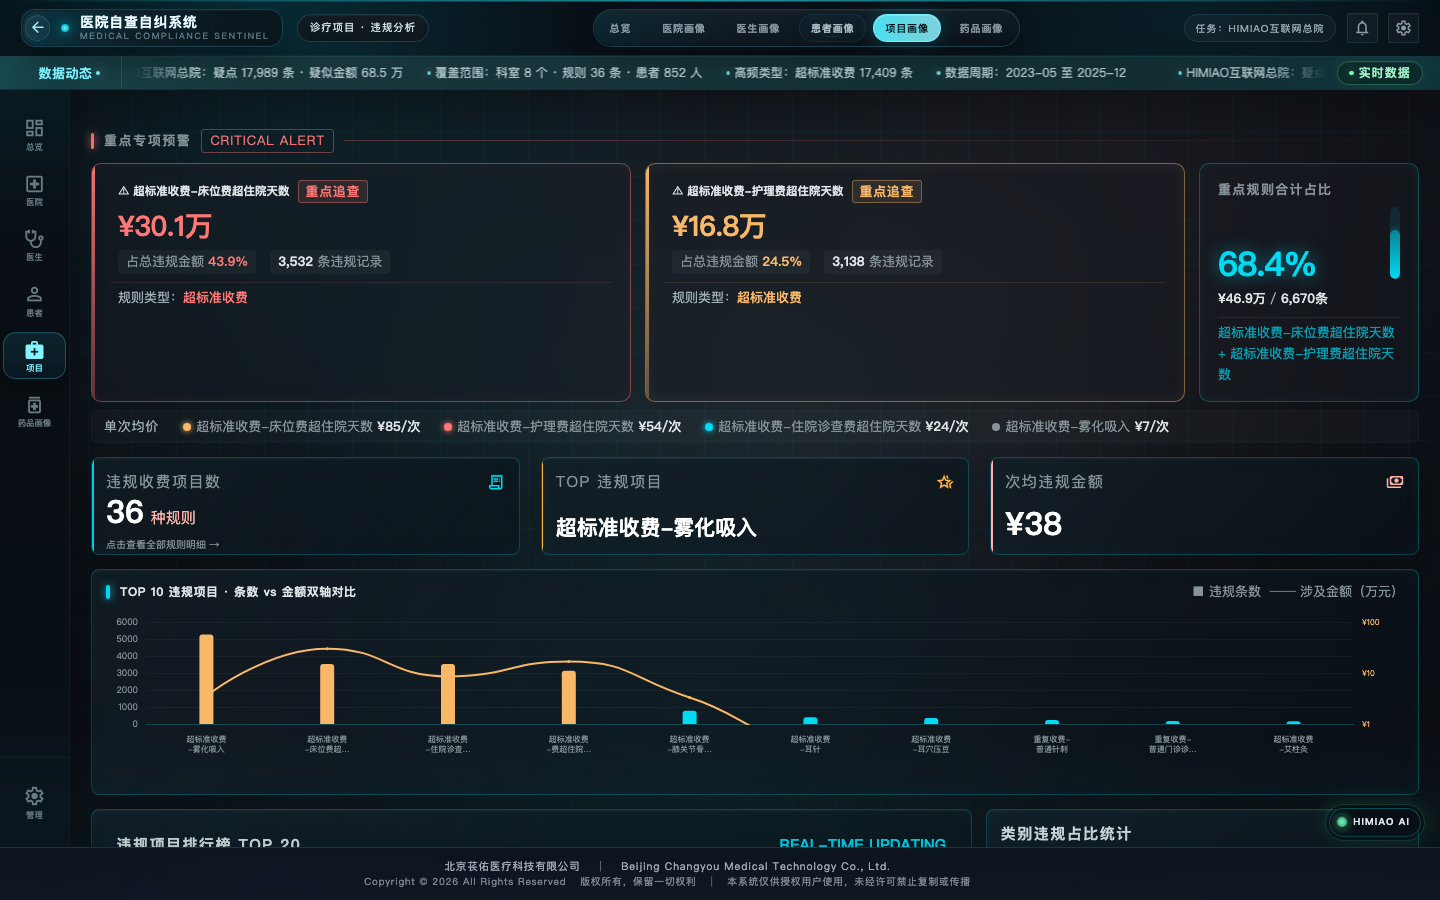
Task: Click 重点追查 tag on 床位费 card
Action: (x=333, y=191)
